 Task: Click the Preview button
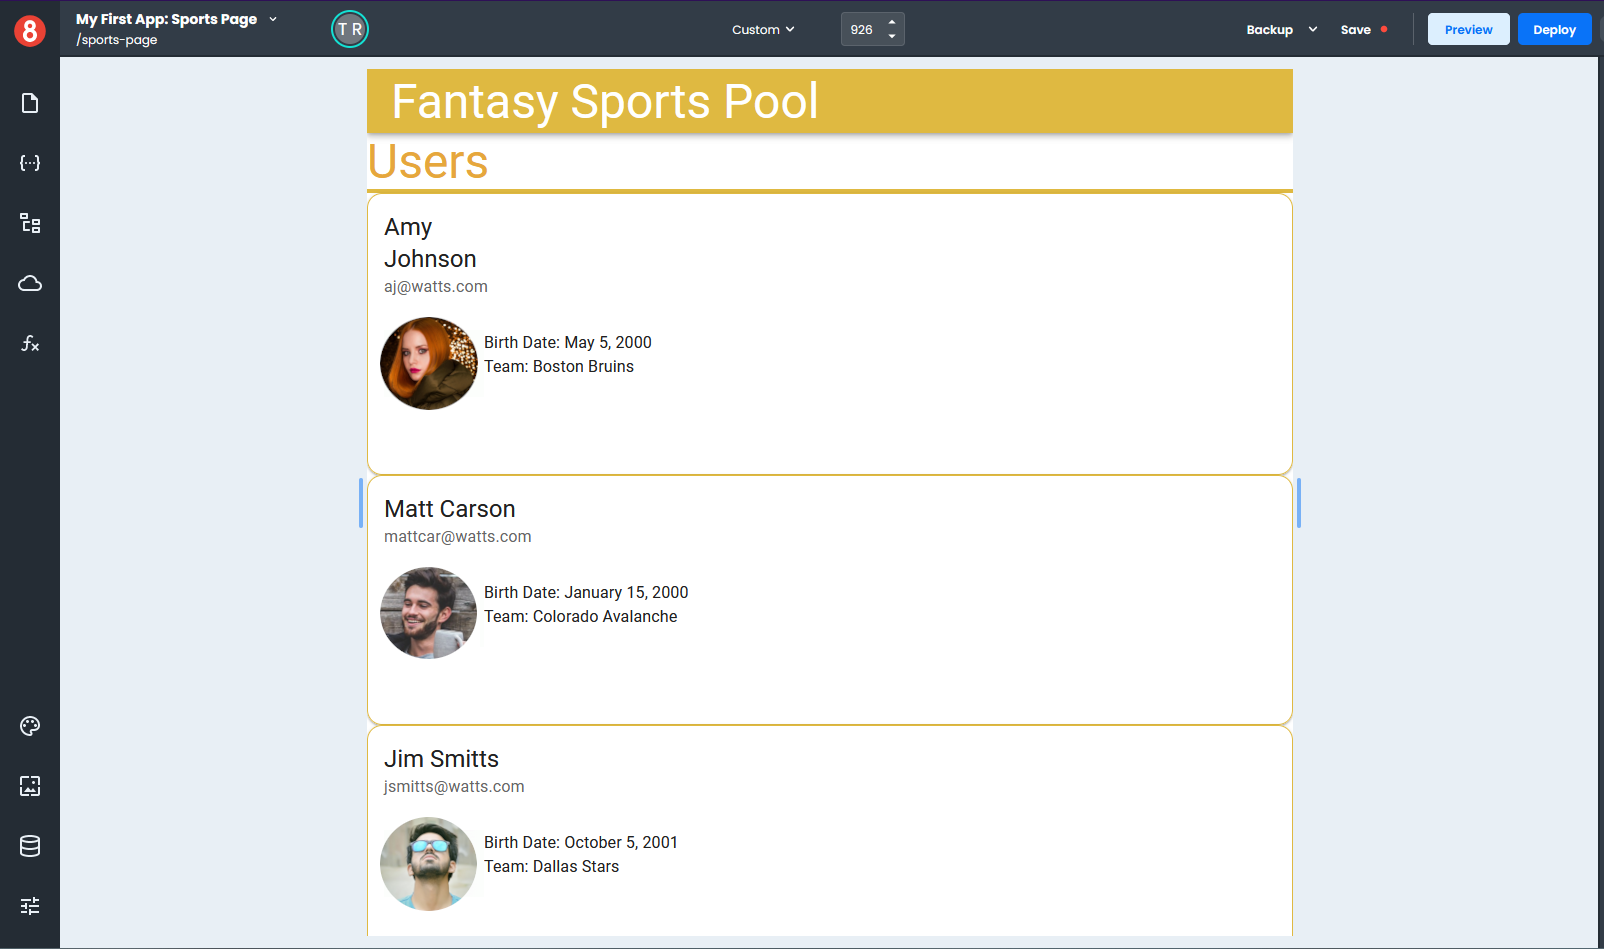point(1468,30)
